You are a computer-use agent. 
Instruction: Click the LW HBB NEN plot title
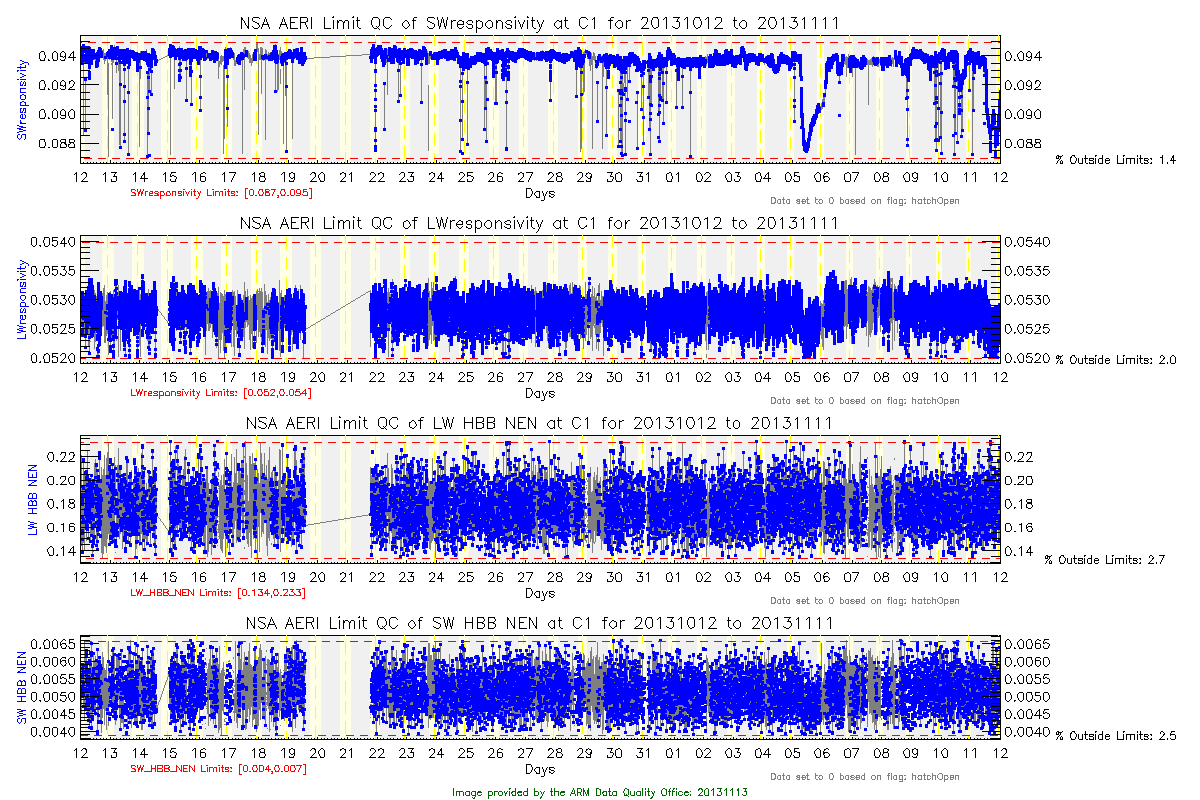coord(539,423)
